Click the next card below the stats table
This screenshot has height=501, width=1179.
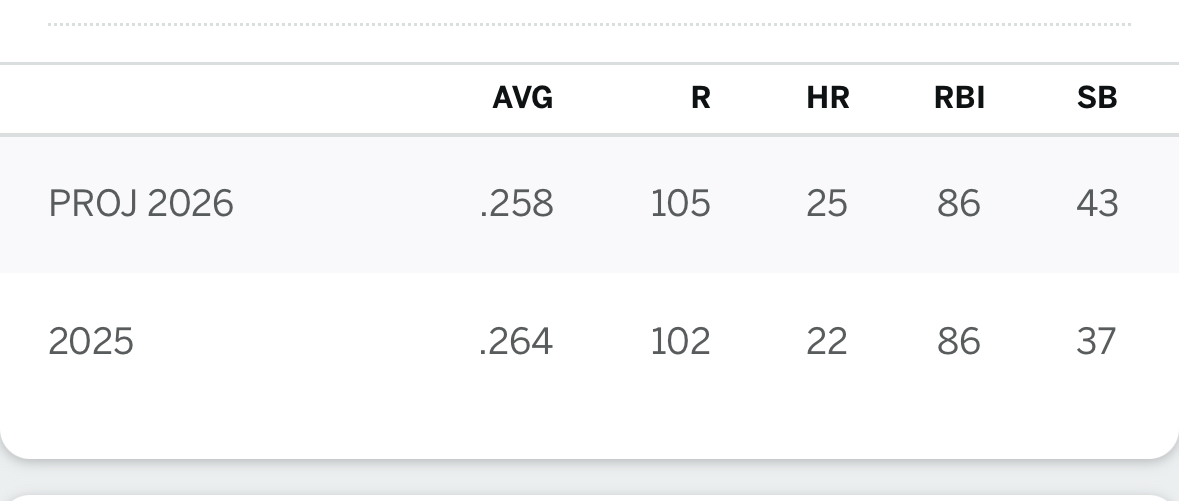(x=589, y=496)
